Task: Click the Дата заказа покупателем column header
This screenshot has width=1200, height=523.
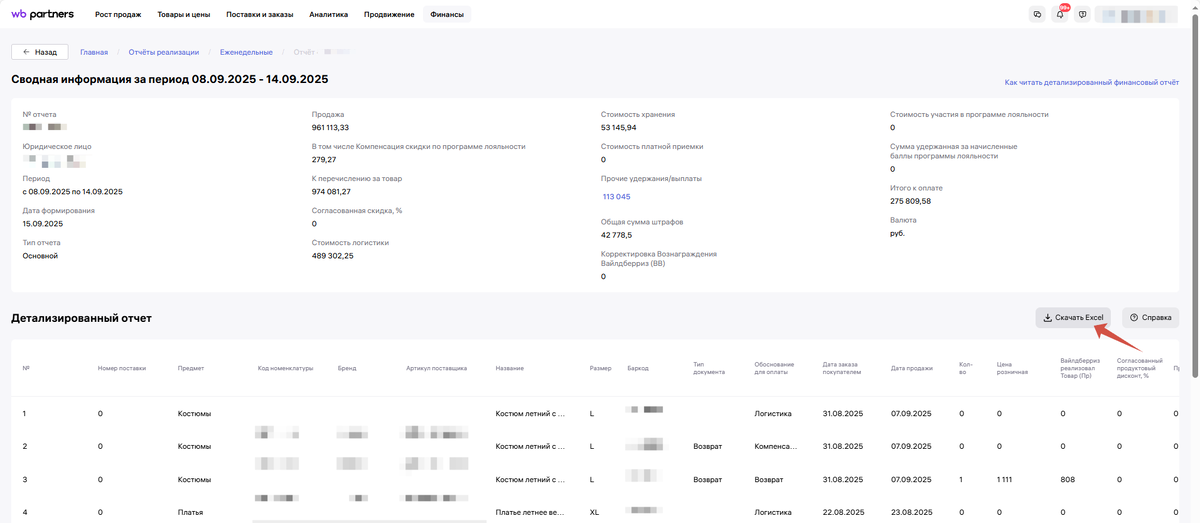Action: [x=841, y=369]
